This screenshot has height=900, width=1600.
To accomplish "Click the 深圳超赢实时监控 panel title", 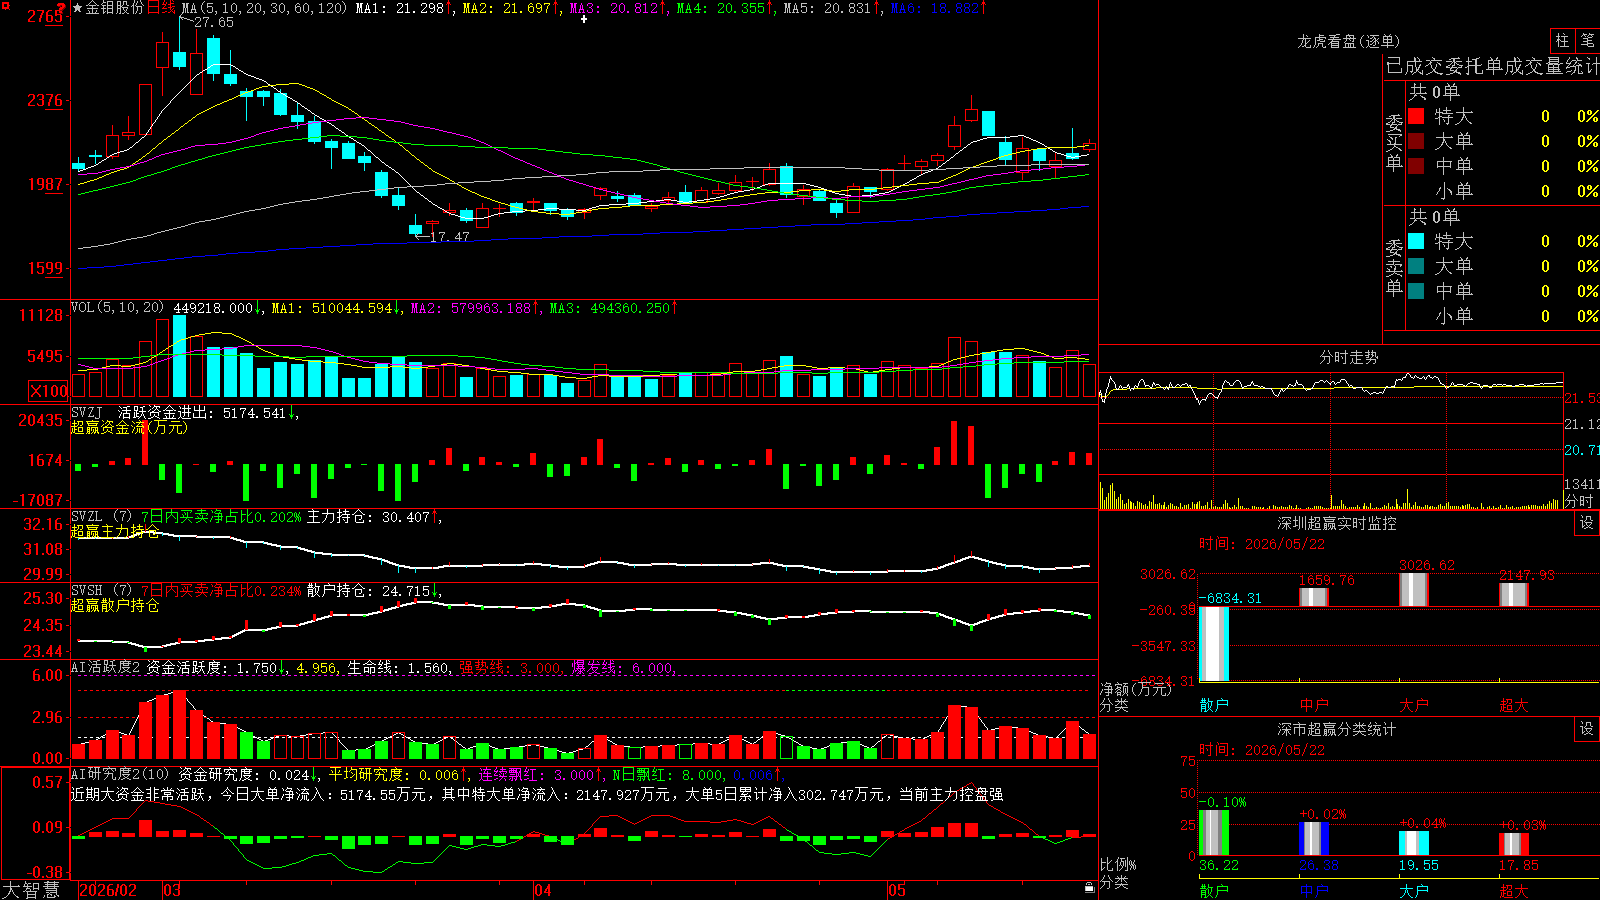I will click(1336, 523).
